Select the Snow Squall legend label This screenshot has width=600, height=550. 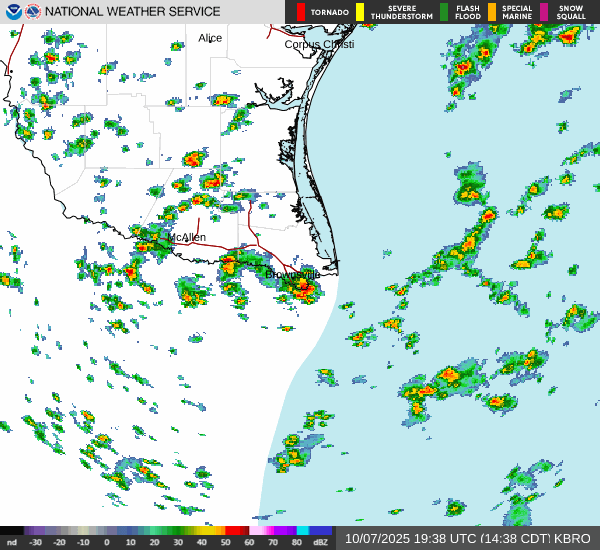click(x=571, y=12)
